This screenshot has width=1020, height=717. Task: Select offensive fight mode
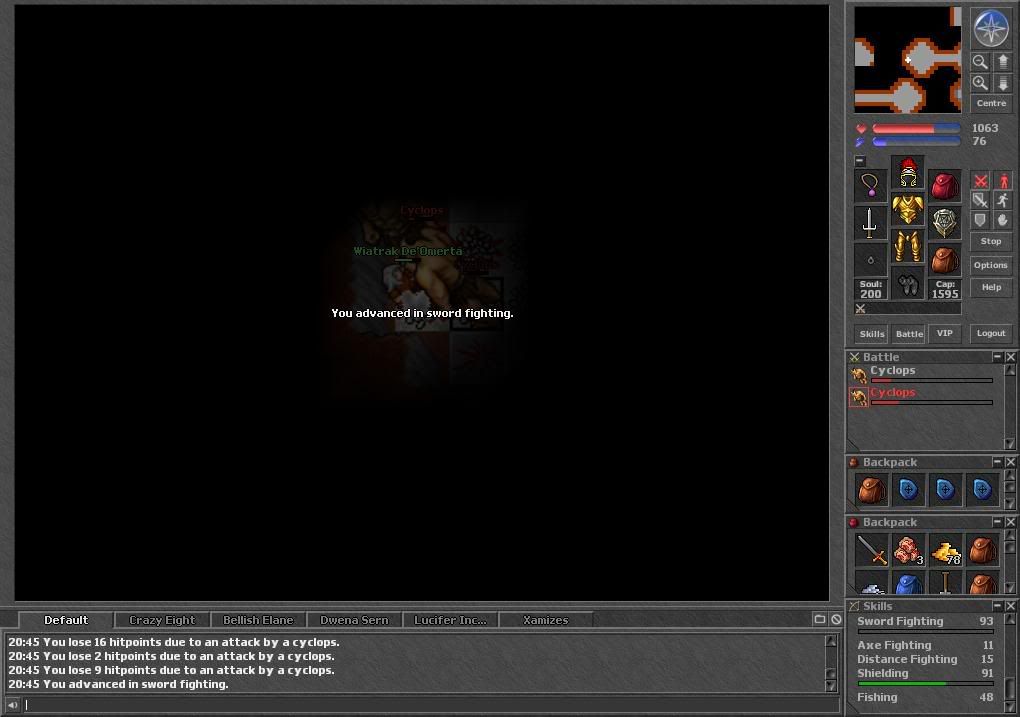click(980, 181)
